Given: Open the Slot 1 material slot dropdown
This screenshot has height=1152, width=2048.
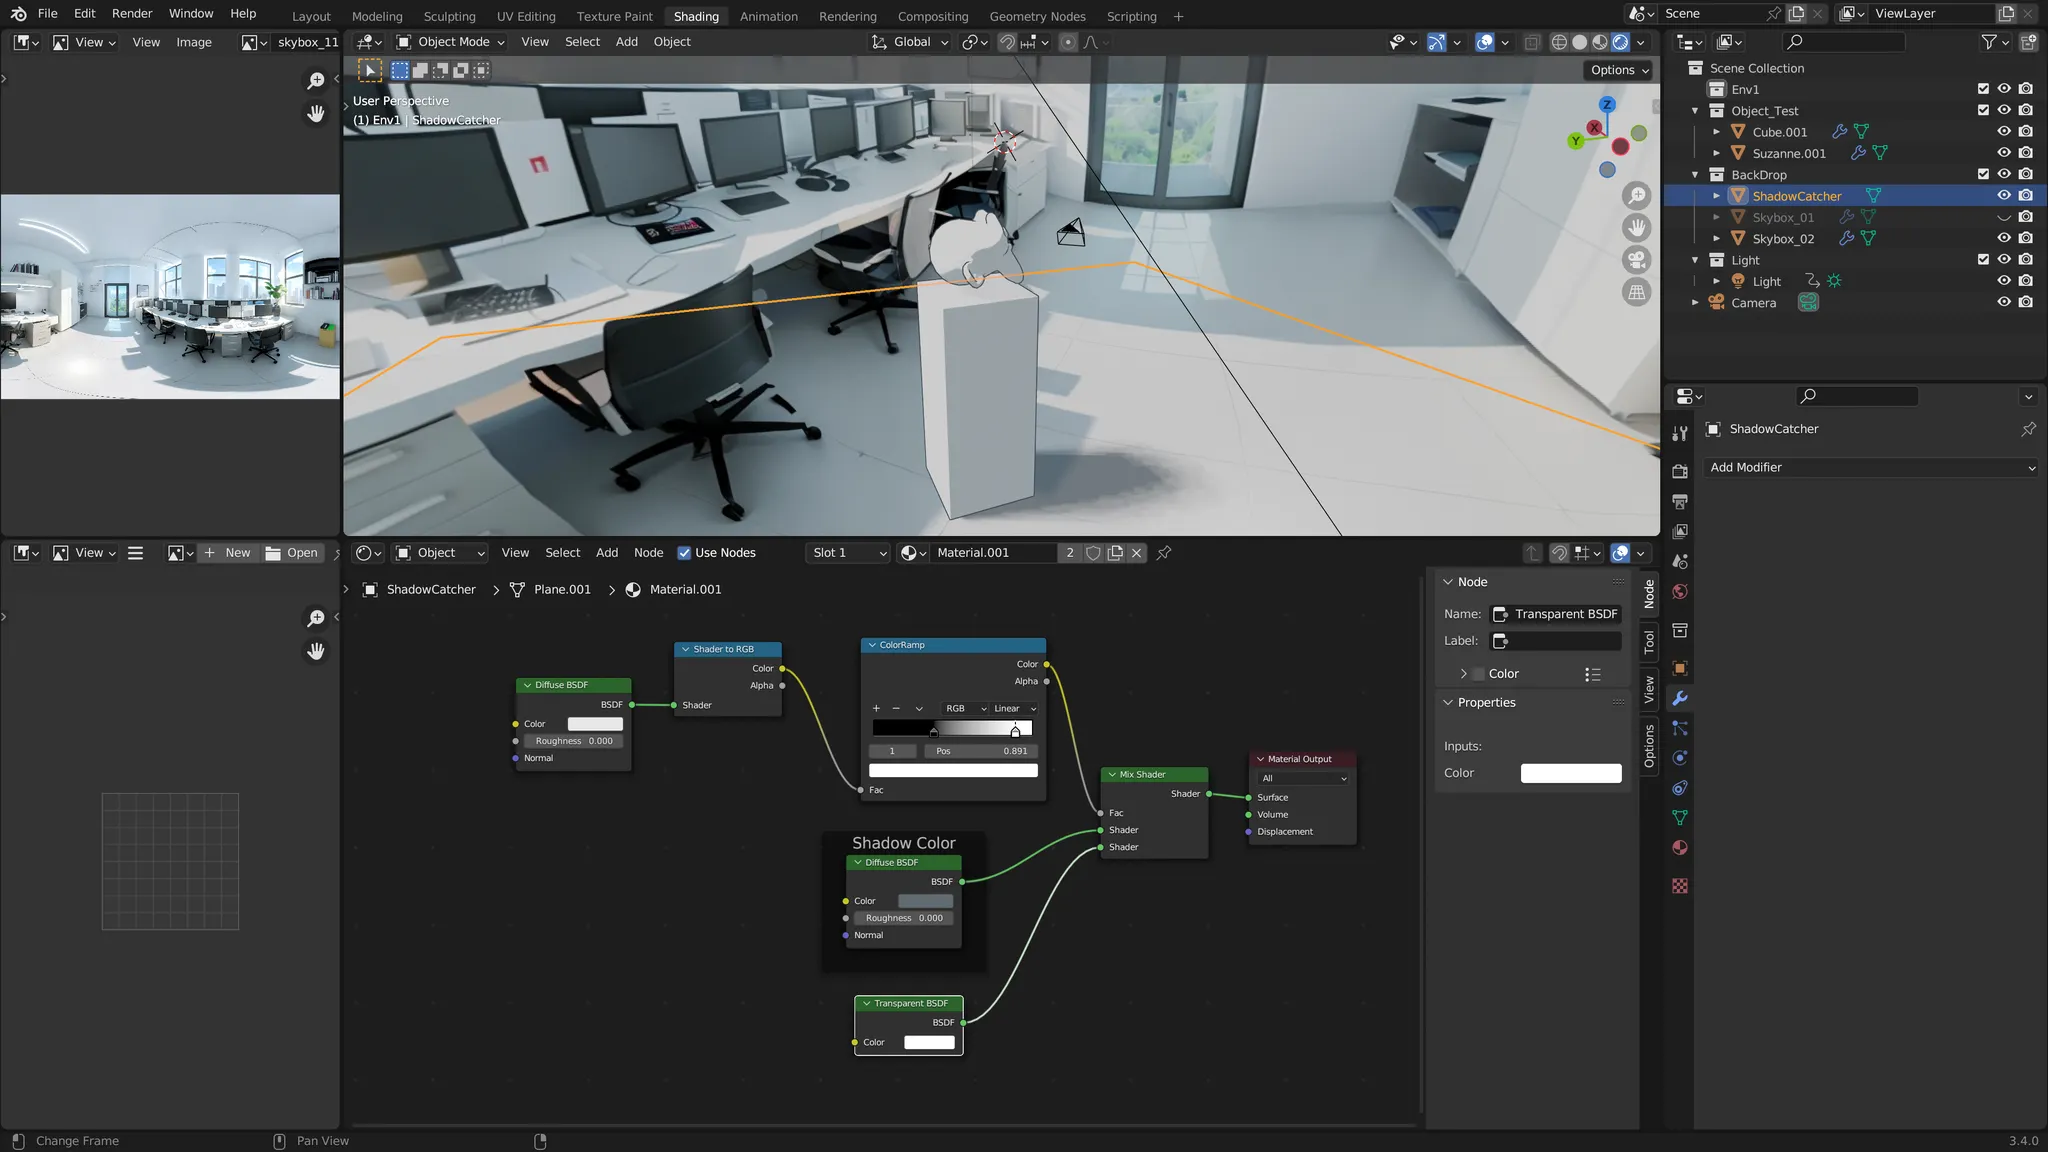Looking at the screenshot, I should (848, 553).
